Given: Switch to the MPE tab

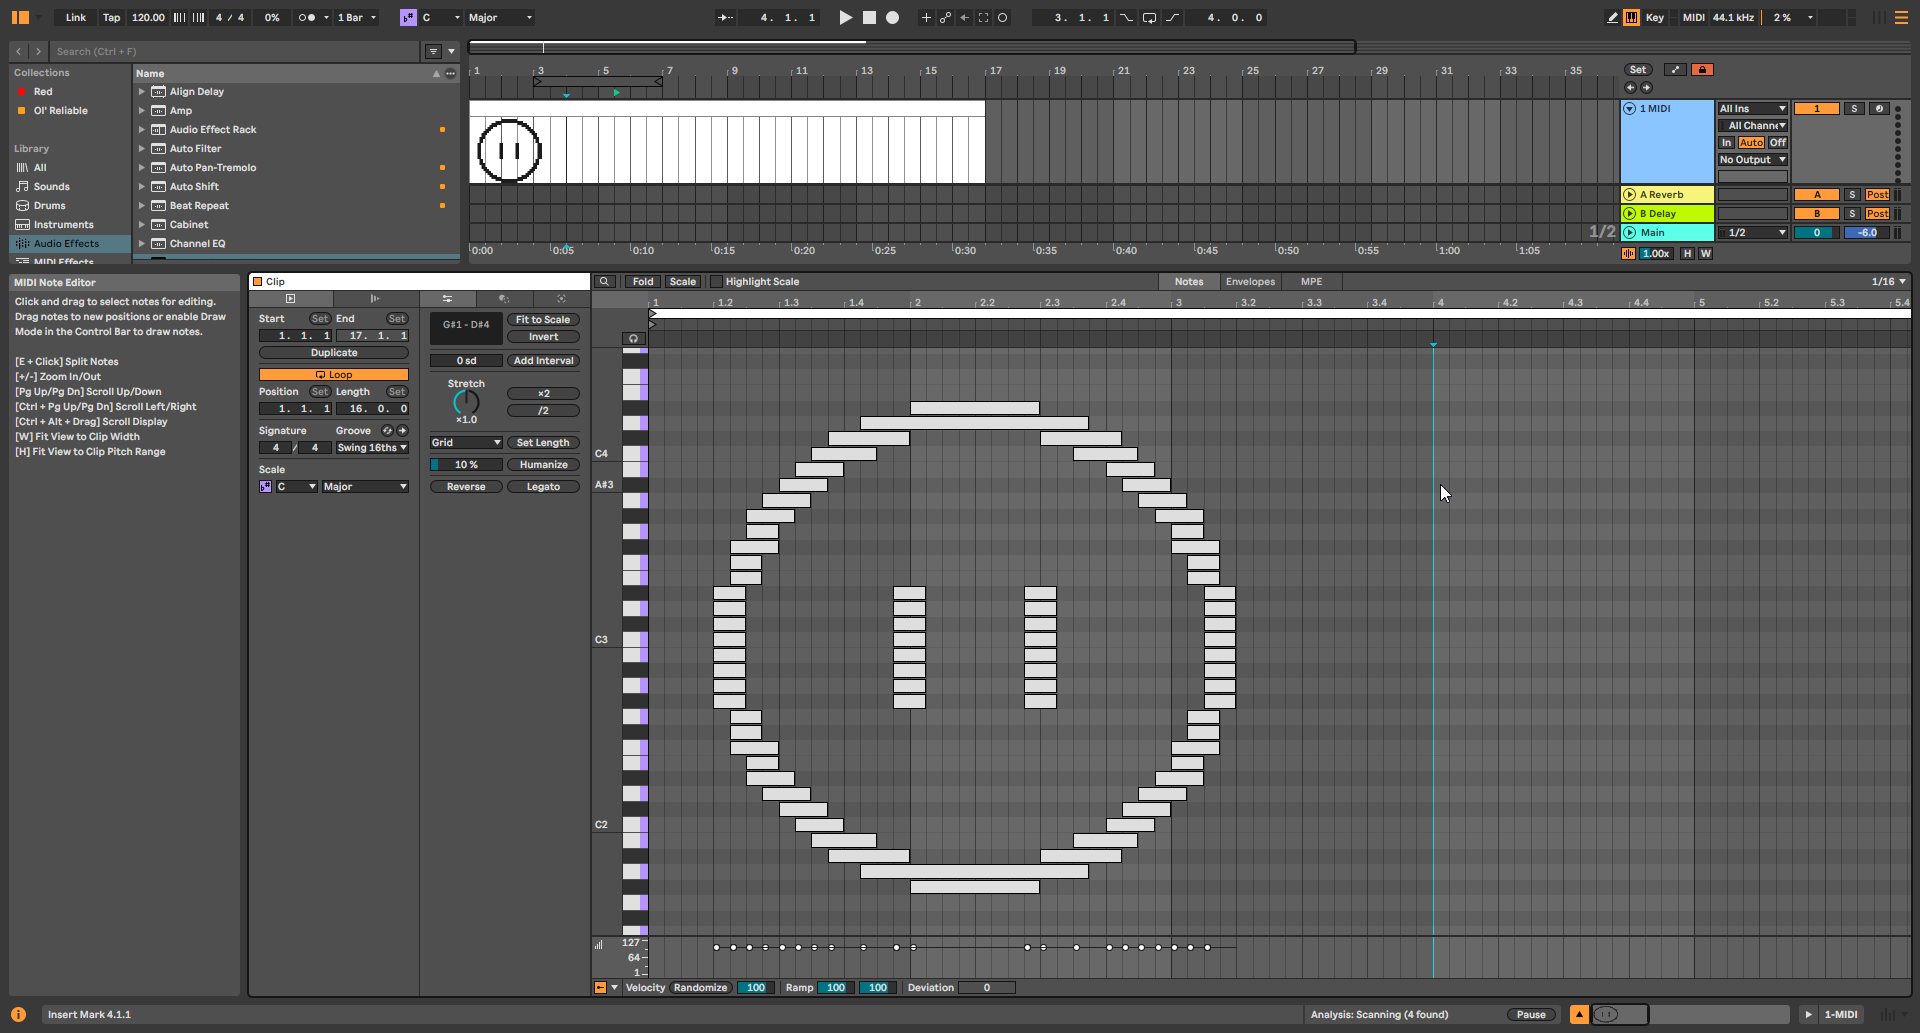Looking at the screenshot, I should (x=1311, y=282).
